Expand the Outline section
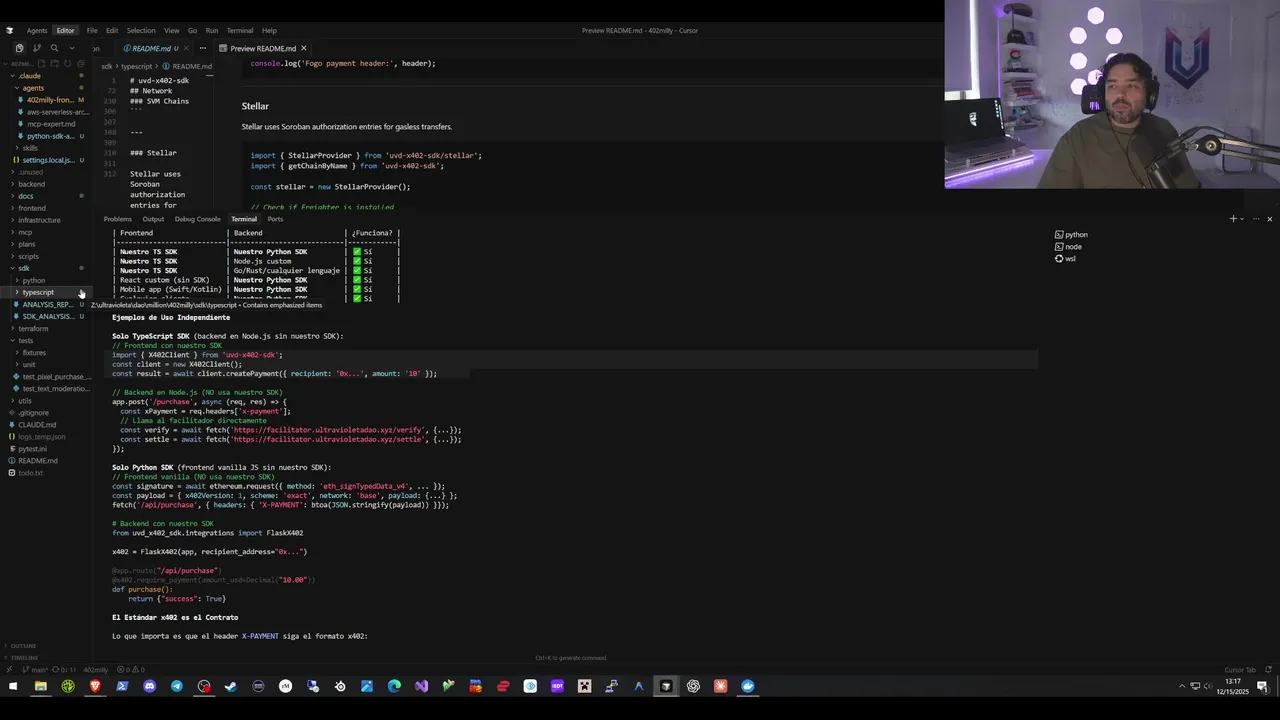This screenshot has width=1280, height=720. pos(23,646)
